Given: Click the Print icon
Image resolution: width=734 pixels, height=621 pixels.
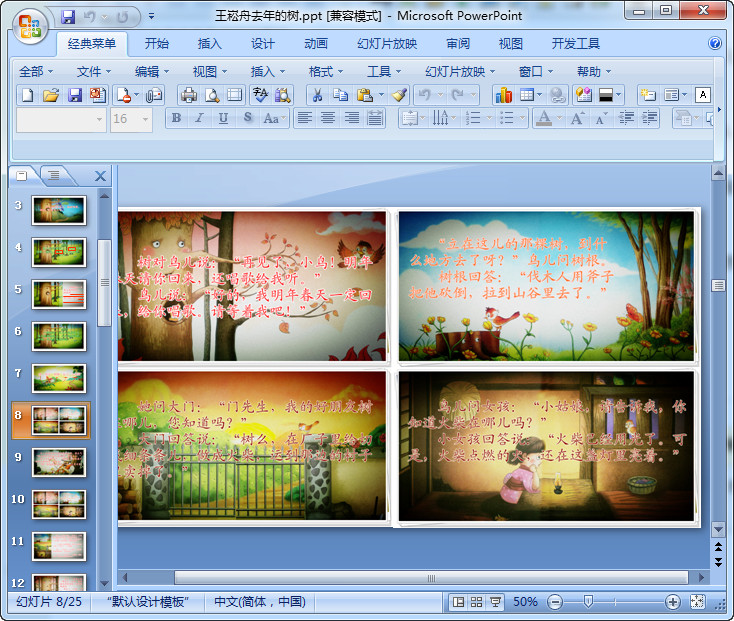Looking at the screenshot, I should 189,95.
